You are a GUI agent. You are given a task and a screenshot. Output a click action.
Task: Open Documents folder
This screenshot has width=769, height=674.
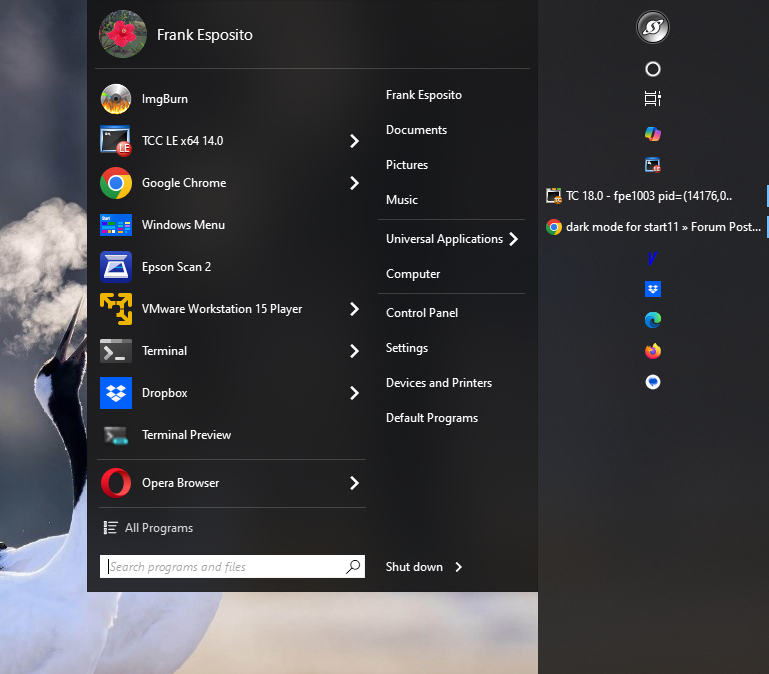click(416, 130)
